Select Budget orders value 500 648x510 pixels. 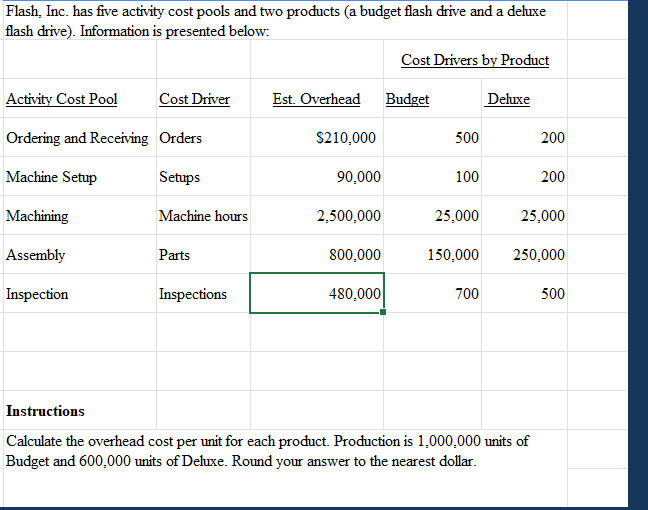[x=432, y=137]
